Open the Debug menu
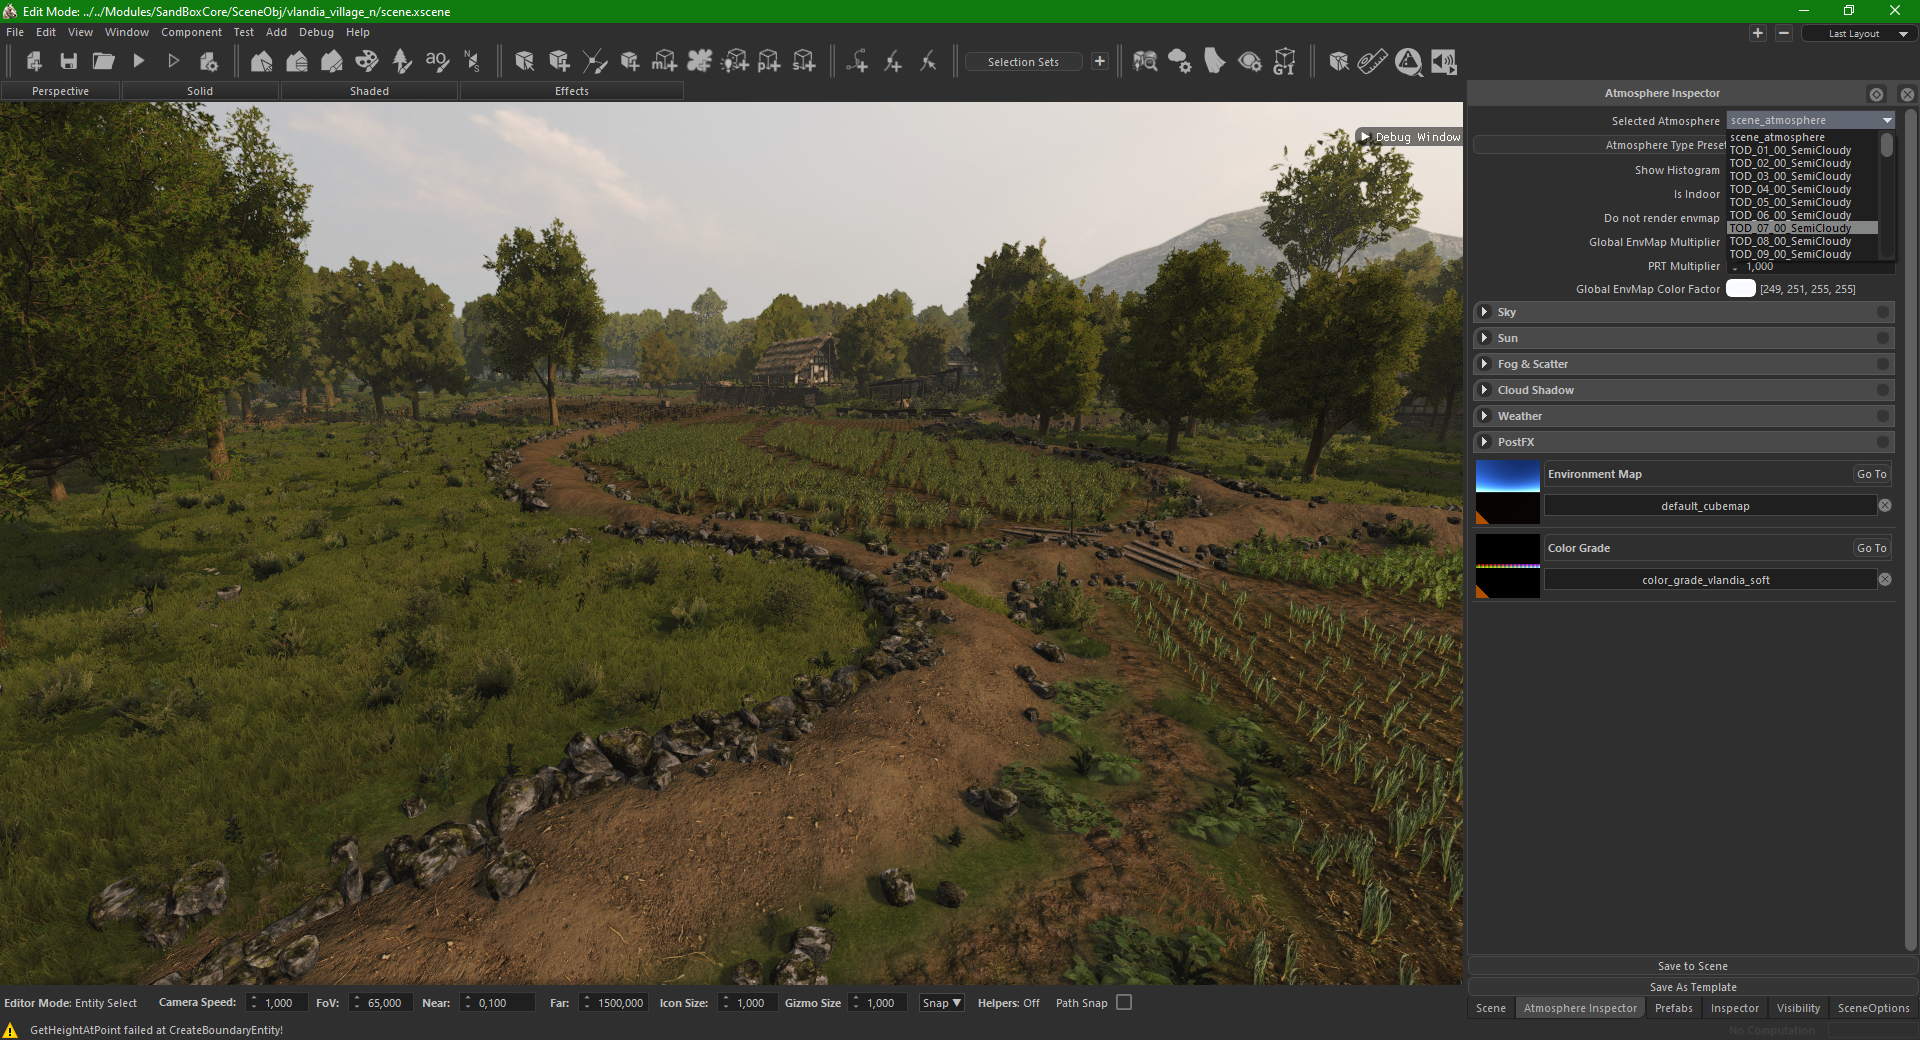1920x1040 pixels. [316, 32]
